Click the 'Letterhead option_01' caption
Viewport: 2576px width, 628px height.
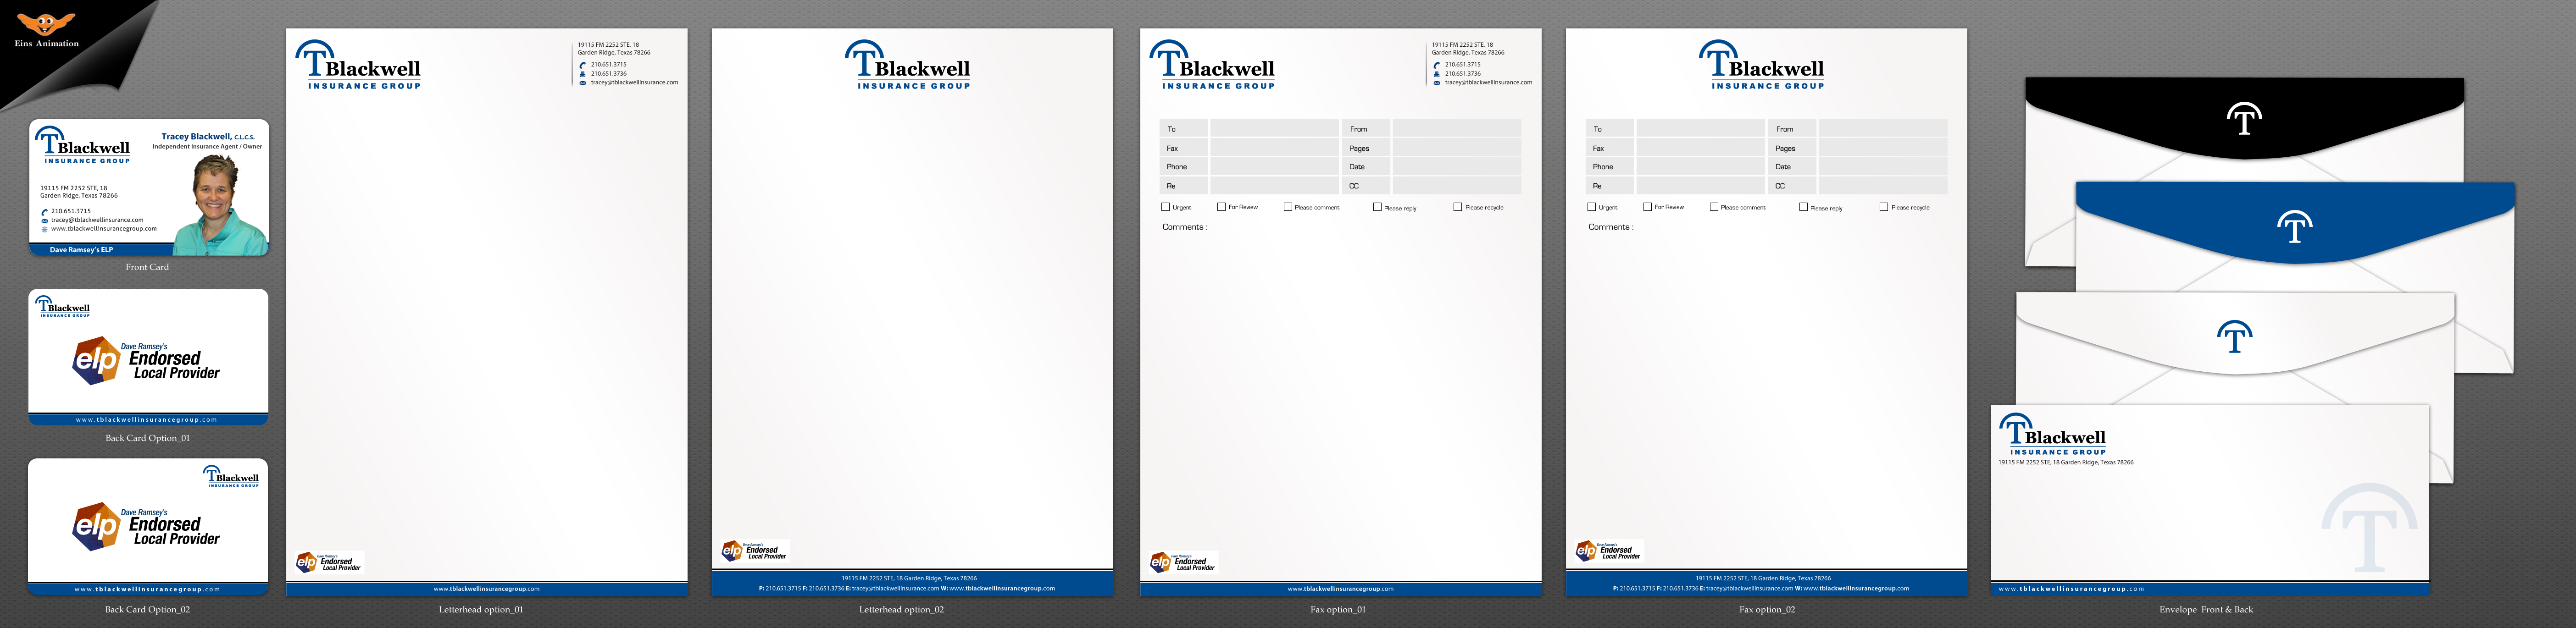[481, 609]
